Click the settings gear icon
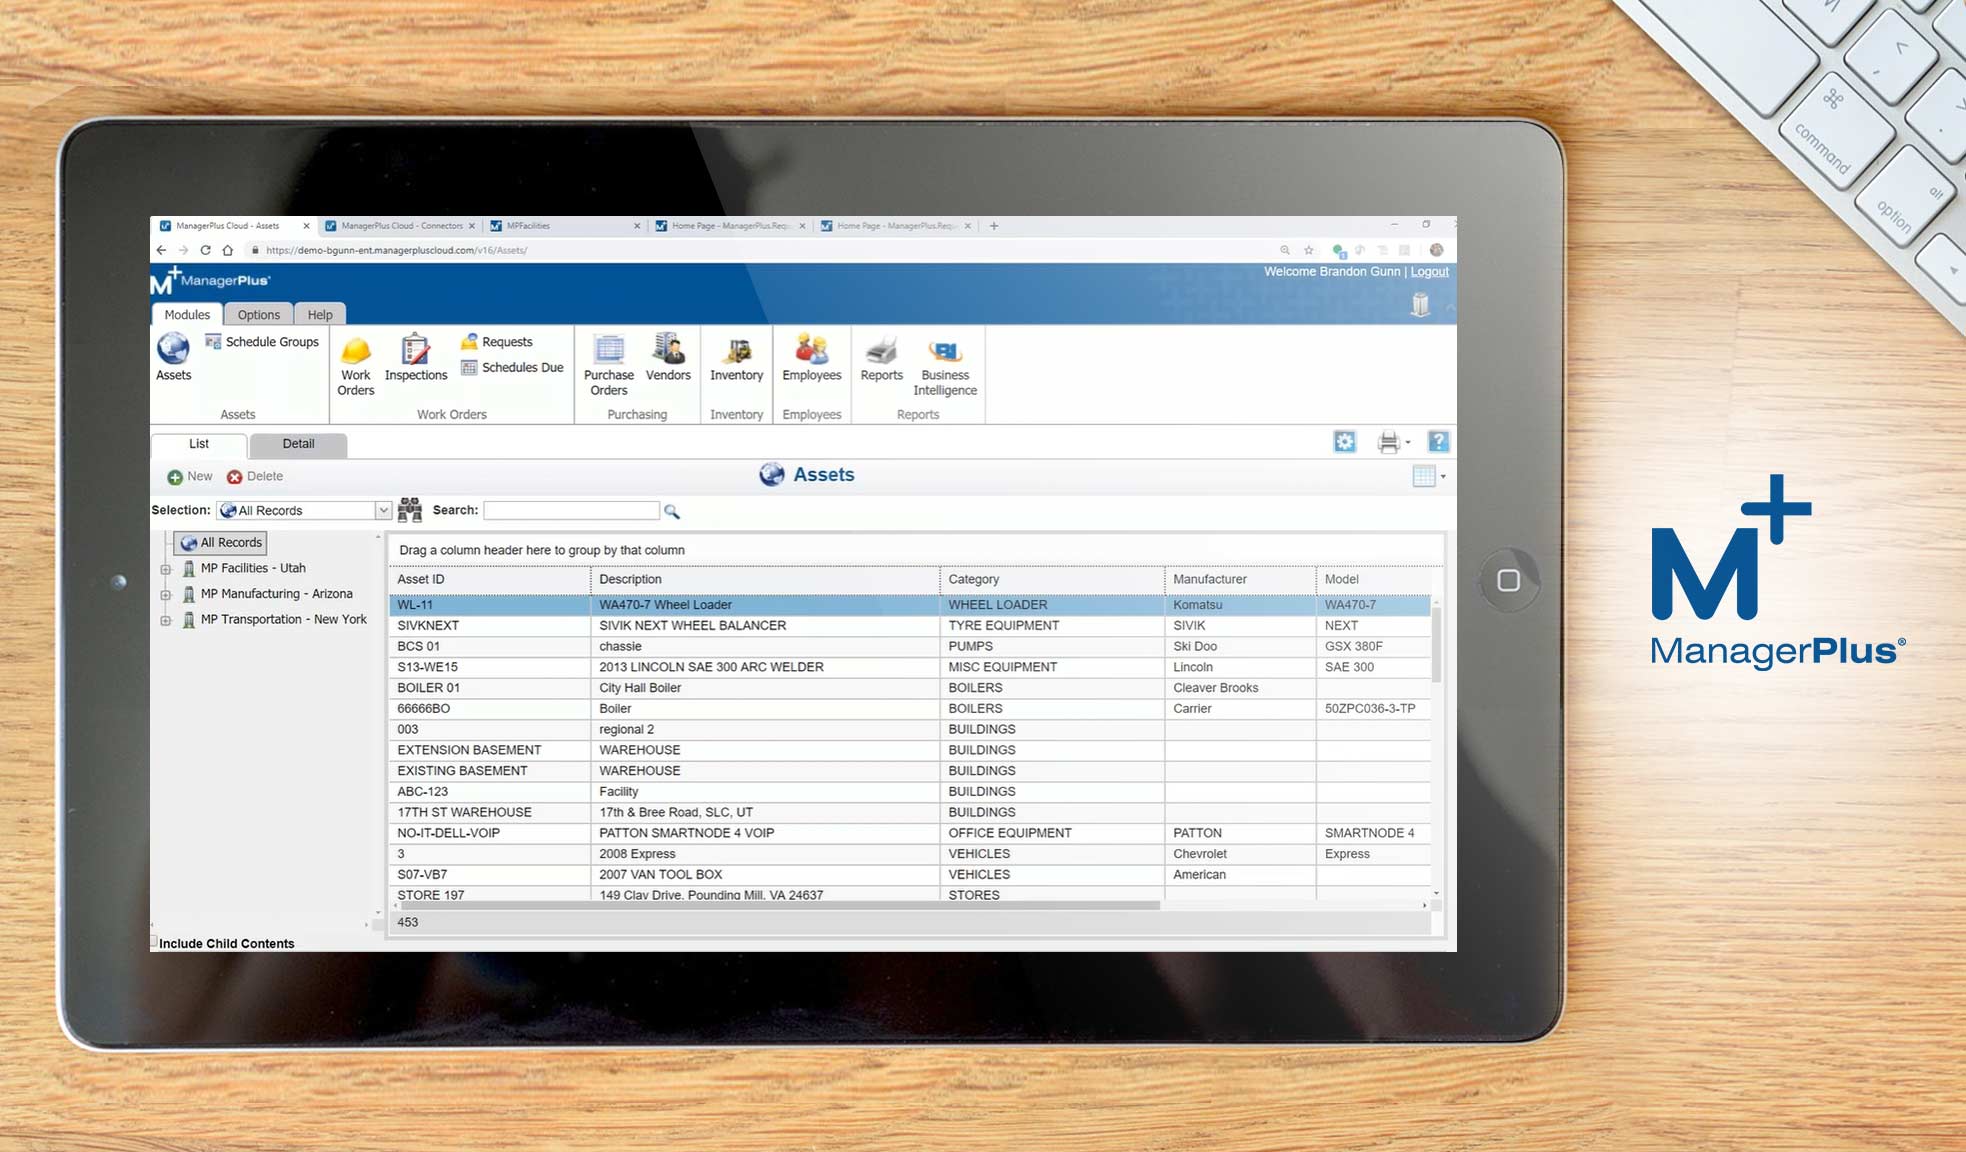Image resolution: width=1966 pixels, height=1152 pixels. [1345, 441]
